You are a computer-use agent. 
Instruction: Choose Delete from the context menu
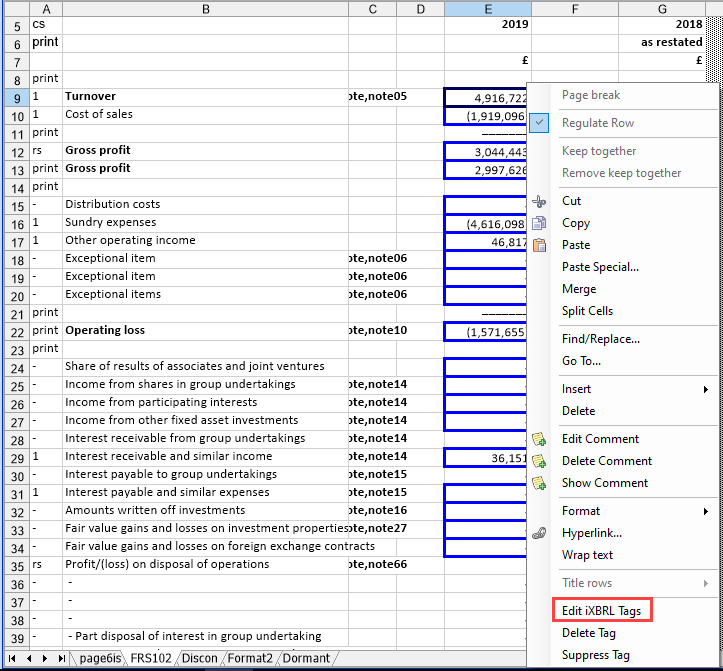(579, 411)
